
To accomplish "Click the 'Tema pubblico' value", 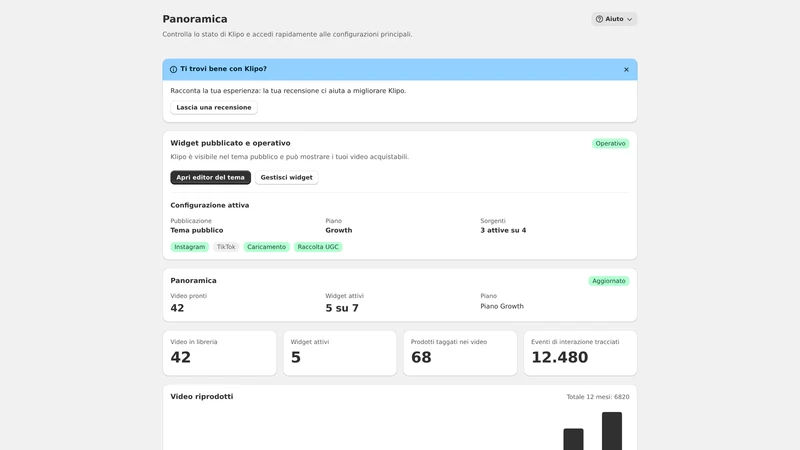I will point(196,231).
